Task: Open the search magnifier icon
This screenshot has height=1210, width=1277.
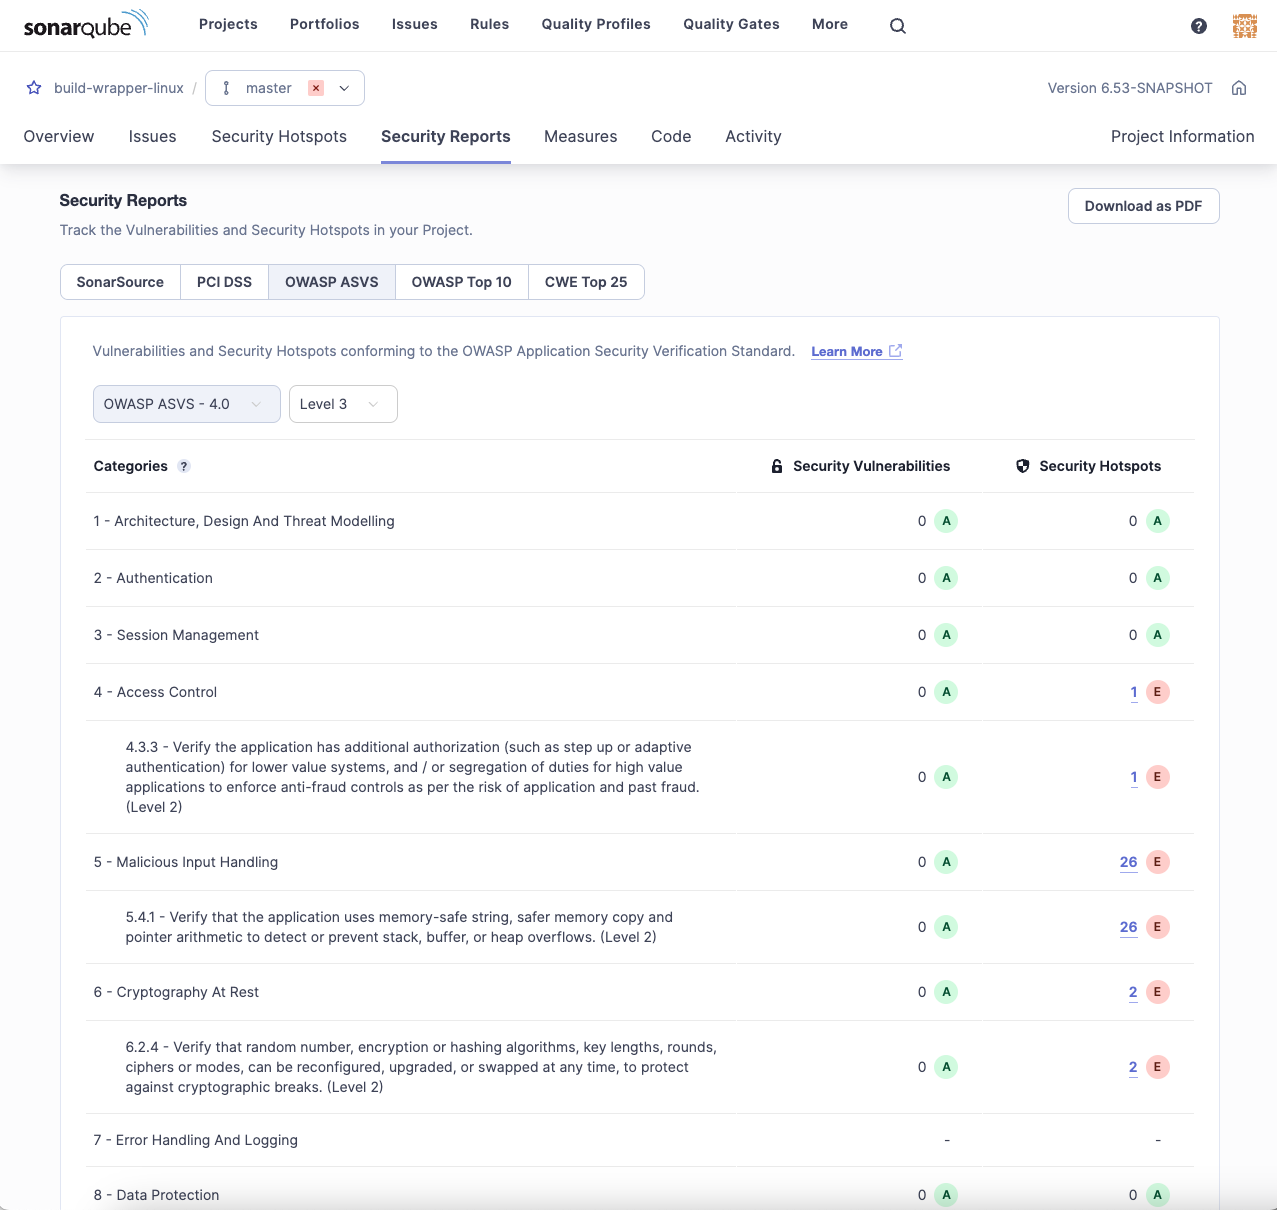Action: tap(897, 25)
